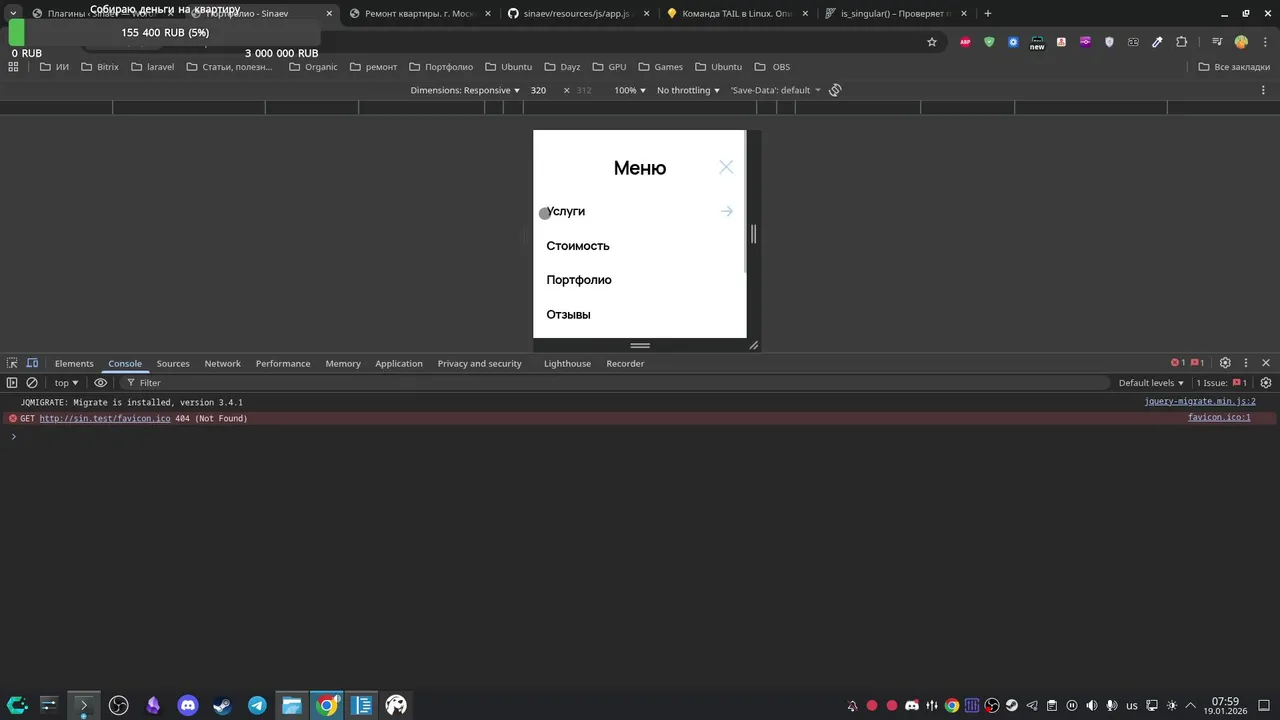Open favicon.ico:1 source link
This screenshot has width=1280, height=720.
1219,418
